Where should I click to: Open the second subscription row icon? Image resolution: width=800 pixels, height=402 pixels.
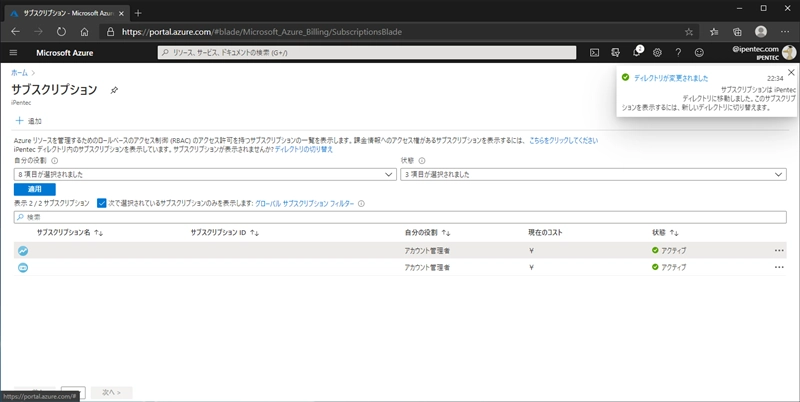pos(23,267)
